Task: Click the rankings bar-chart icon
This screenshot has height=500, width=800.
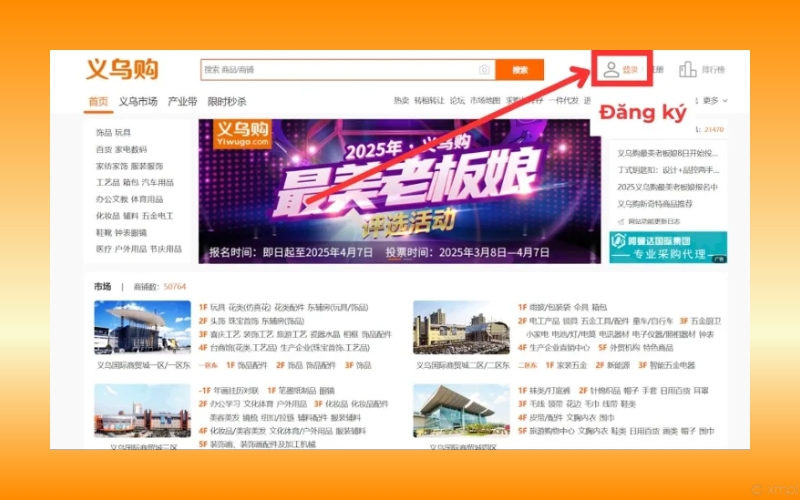Action: tap(687, 69)
